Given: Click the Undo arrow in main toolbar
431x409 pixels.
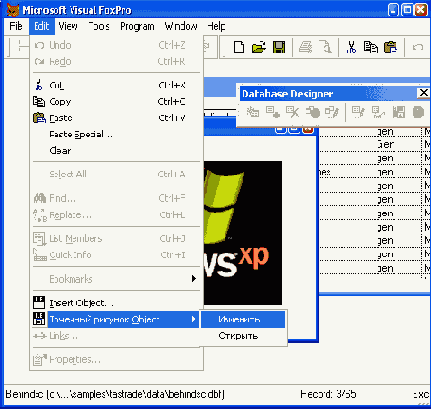Looking at the screenshot, I should coord(418,47).
